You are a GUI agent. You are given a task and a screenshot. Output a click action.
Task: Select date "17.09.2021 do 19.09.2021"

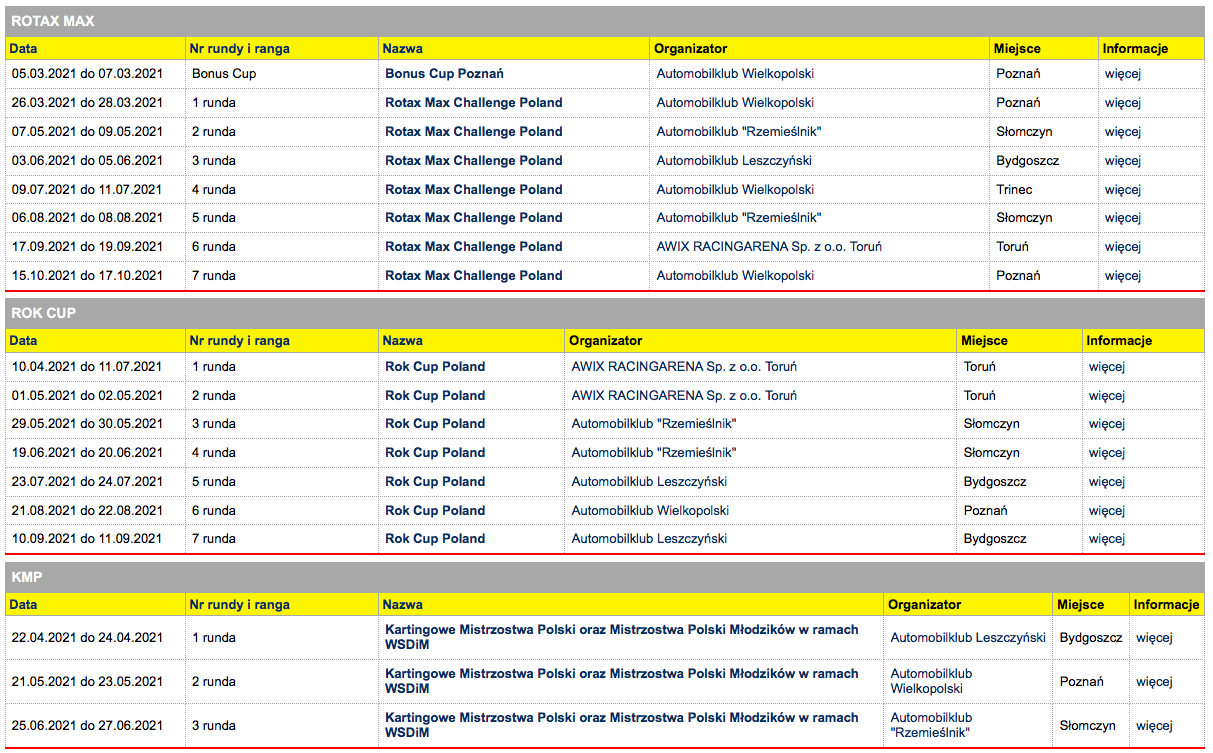click(x=87, y=247)
